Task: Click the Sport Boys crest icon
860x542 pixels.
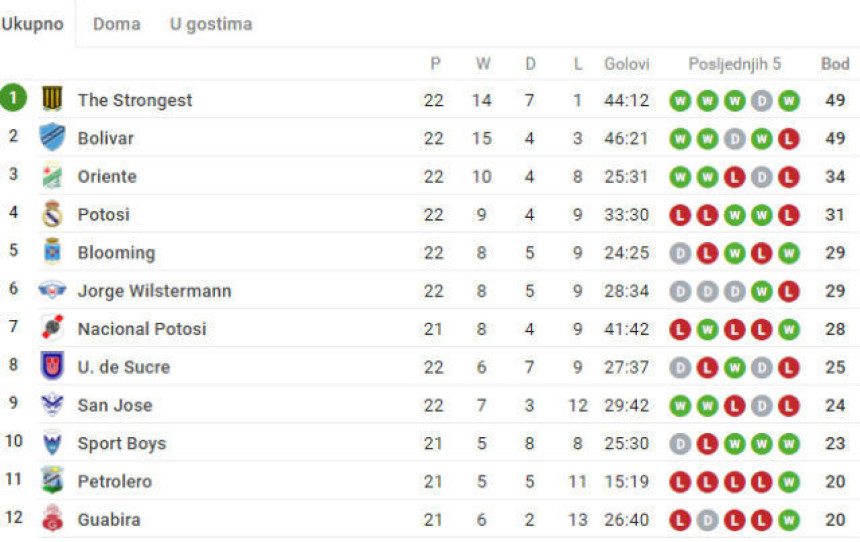Action: [52, 443]
